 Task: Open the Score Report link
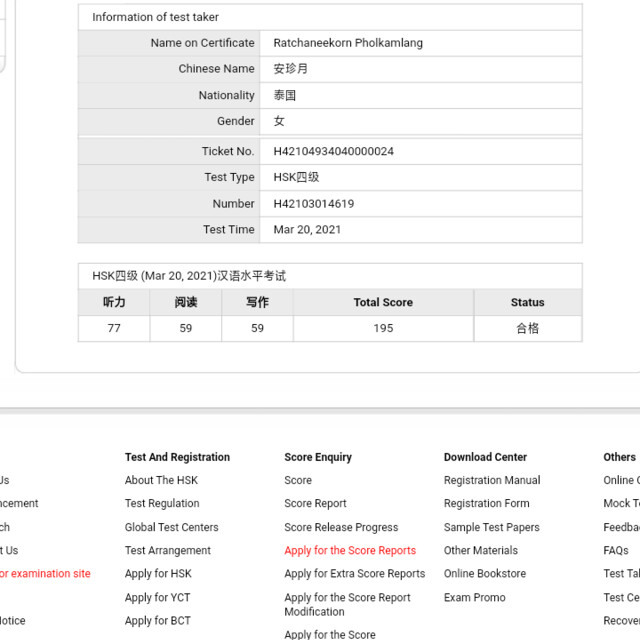[315, 504]
